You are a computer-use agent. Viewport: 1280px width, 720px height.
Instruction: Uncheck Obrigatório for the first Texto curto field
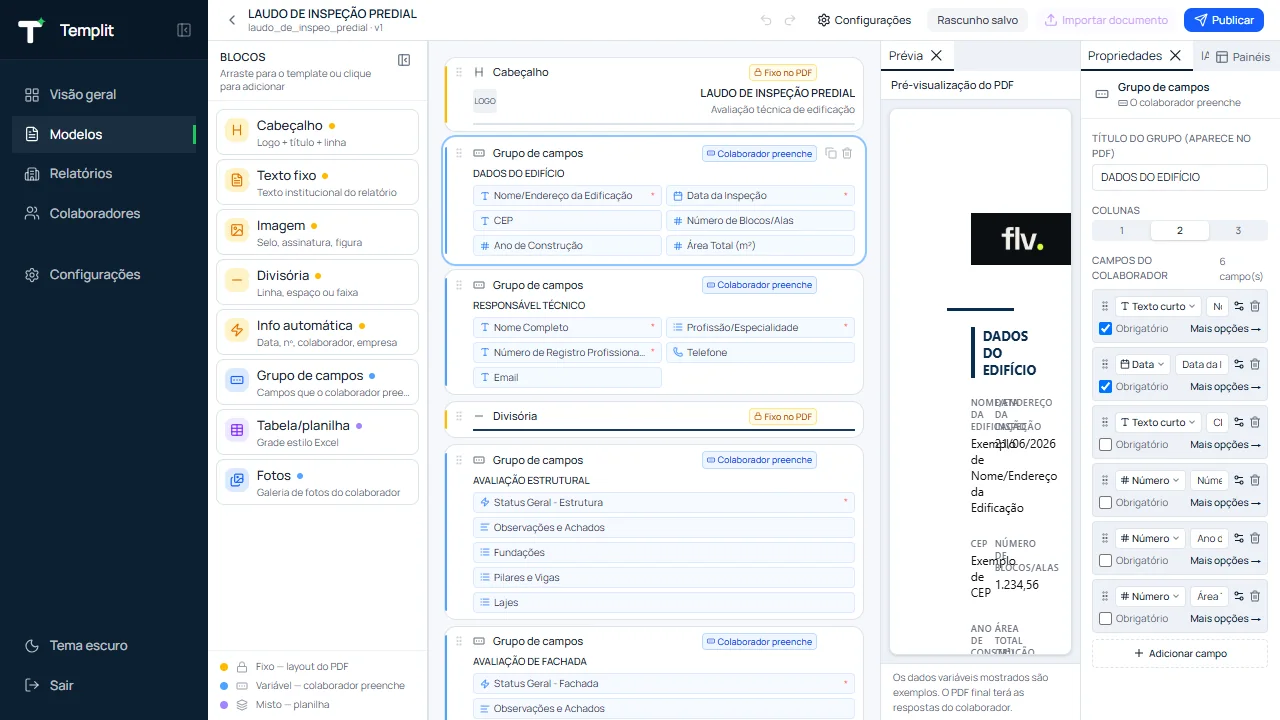coord(1105,329)
